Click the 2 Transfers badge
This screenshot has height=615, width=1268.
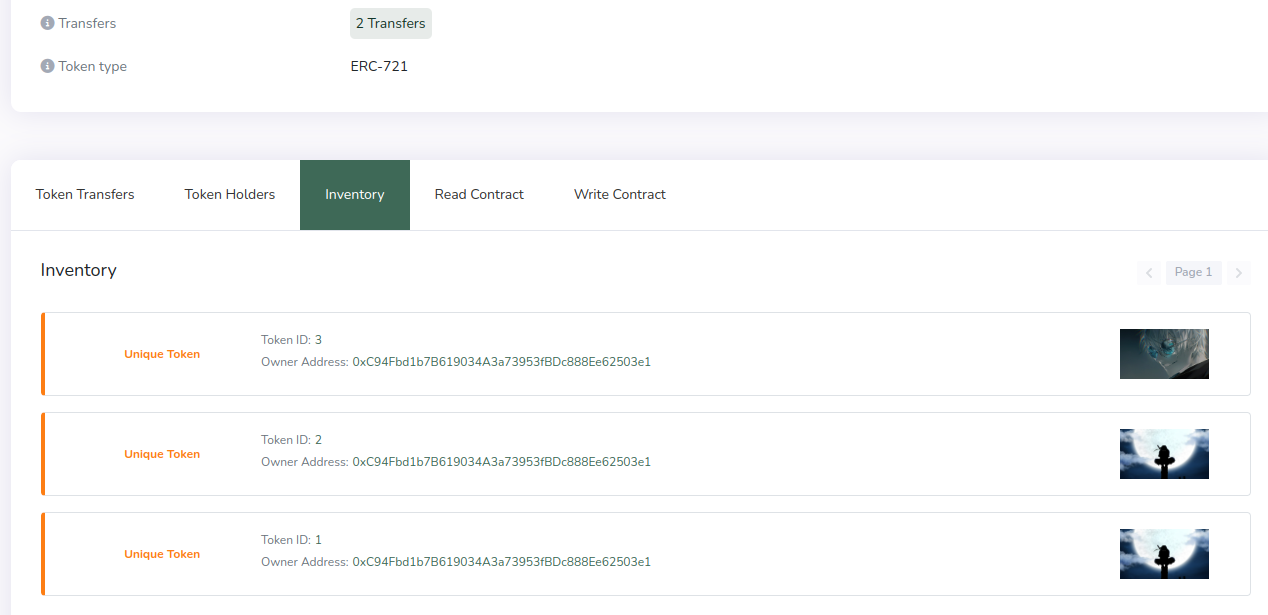pyautogui.click(x=390, y=23)
